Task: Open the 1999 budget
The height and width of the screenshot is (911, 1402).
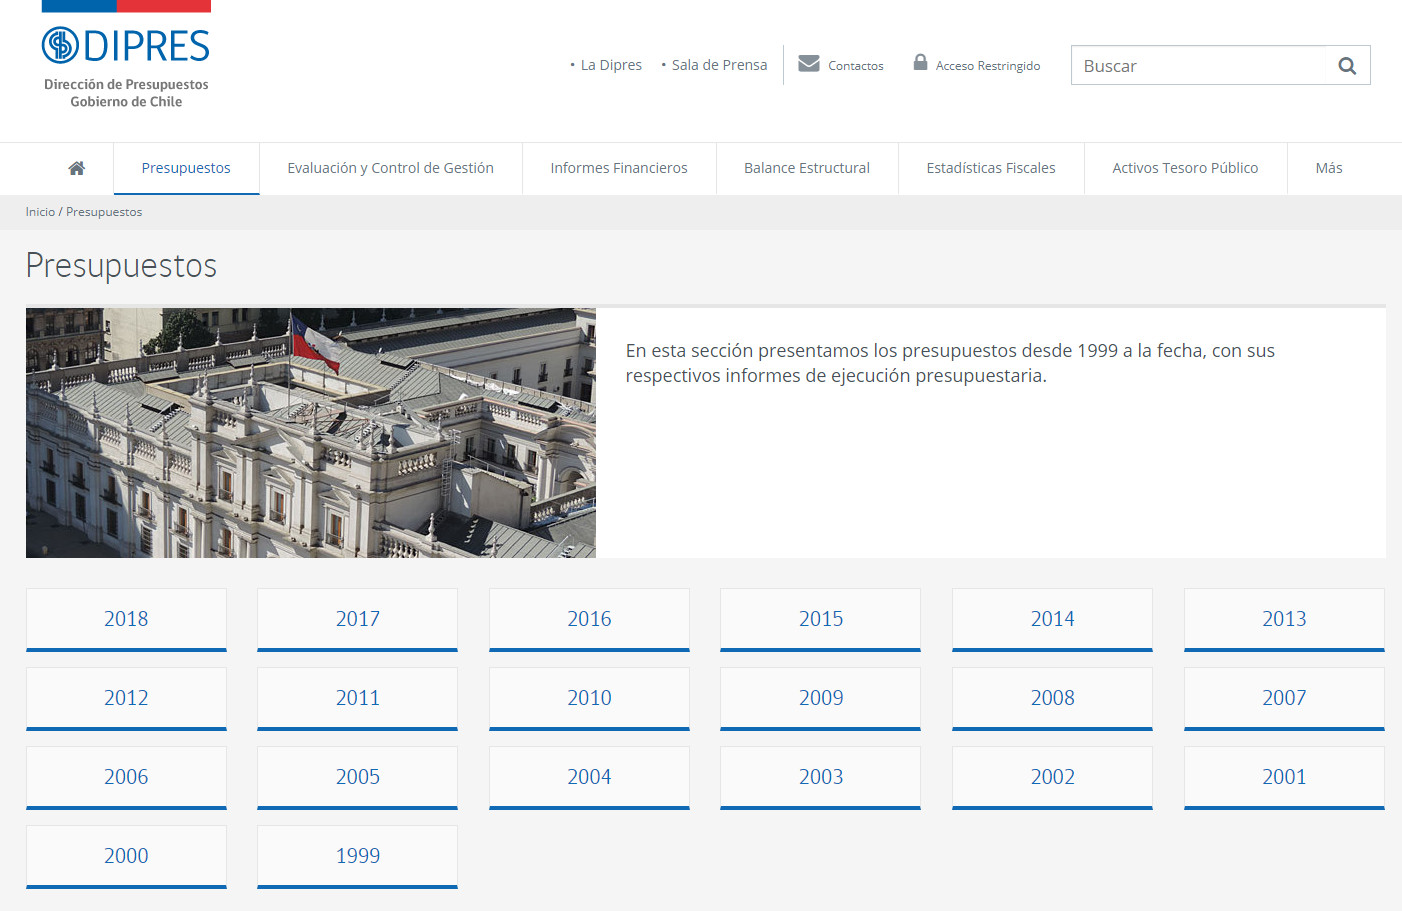Action: (357, 856)
